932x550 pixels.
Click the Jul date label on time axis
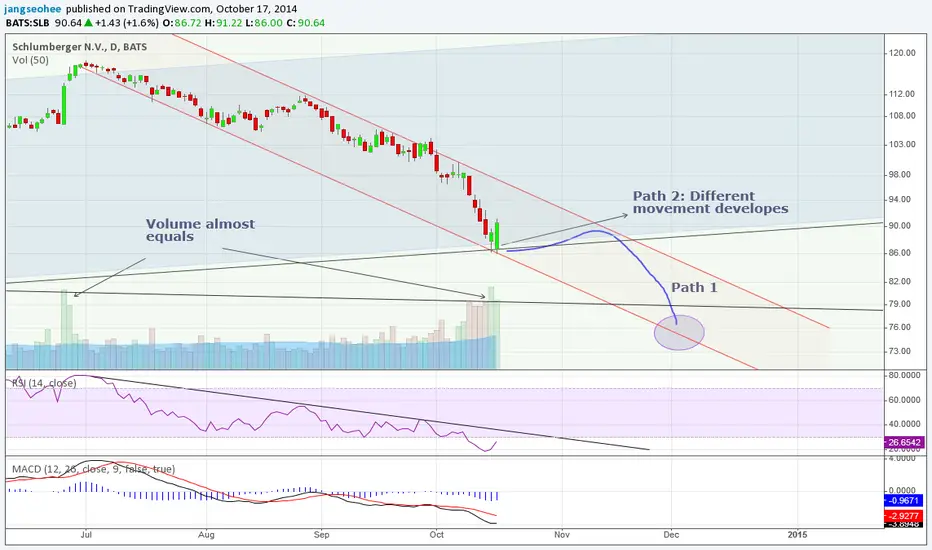tap(86, 535)
